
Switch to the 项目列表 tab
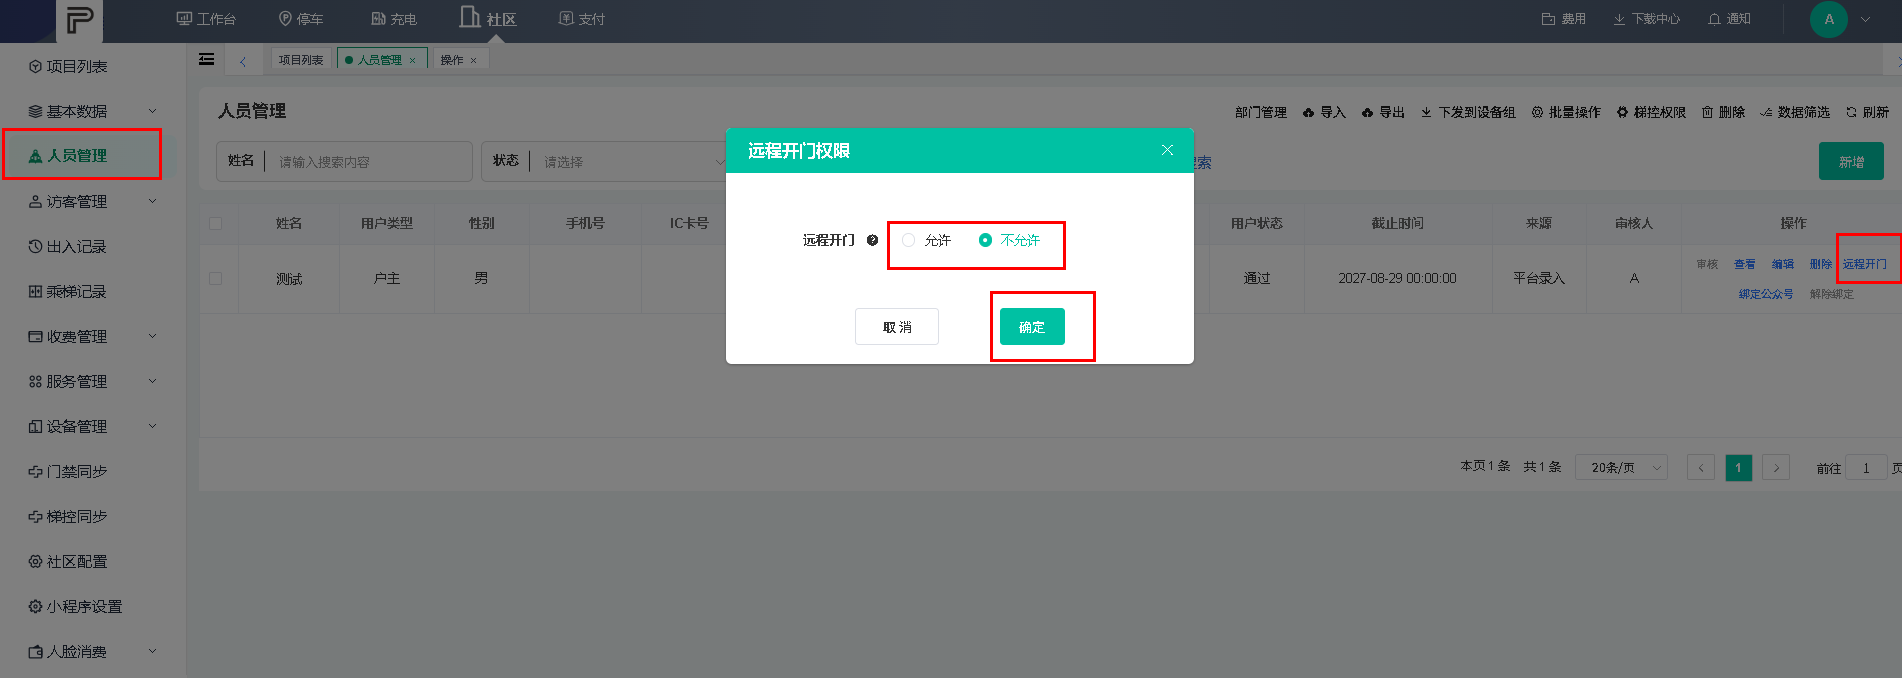(x=301, y=60)
